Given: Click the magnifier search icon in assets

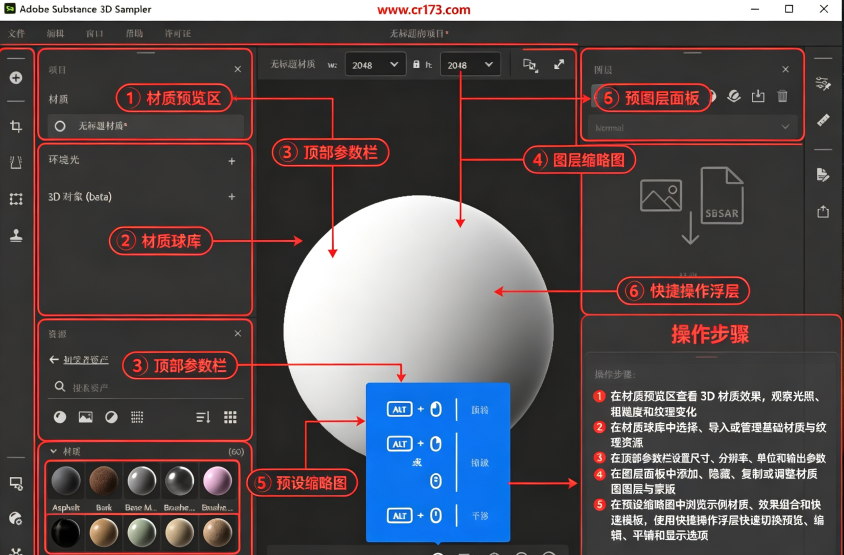Looking at the screenshot, I should pos(60,387).
